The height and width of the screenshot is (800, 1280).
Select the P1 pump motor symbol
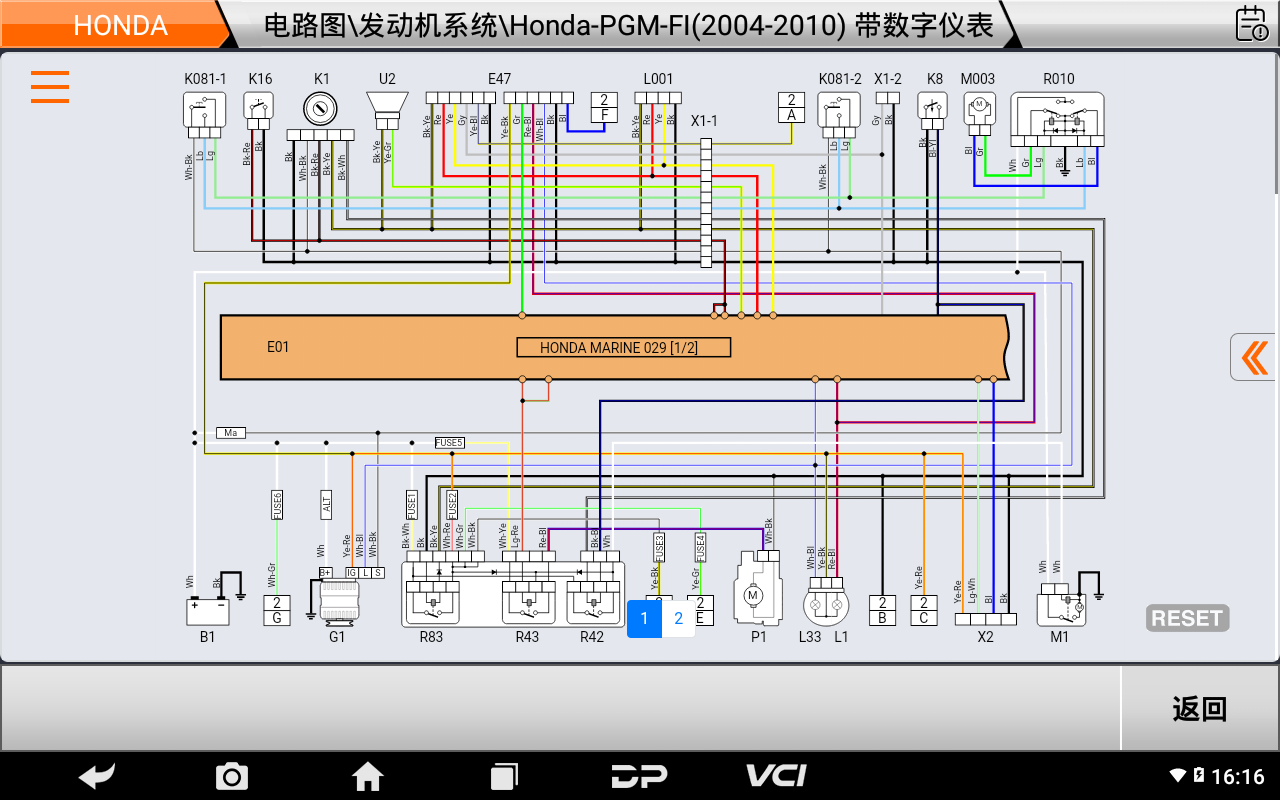(x=756, y=587)
